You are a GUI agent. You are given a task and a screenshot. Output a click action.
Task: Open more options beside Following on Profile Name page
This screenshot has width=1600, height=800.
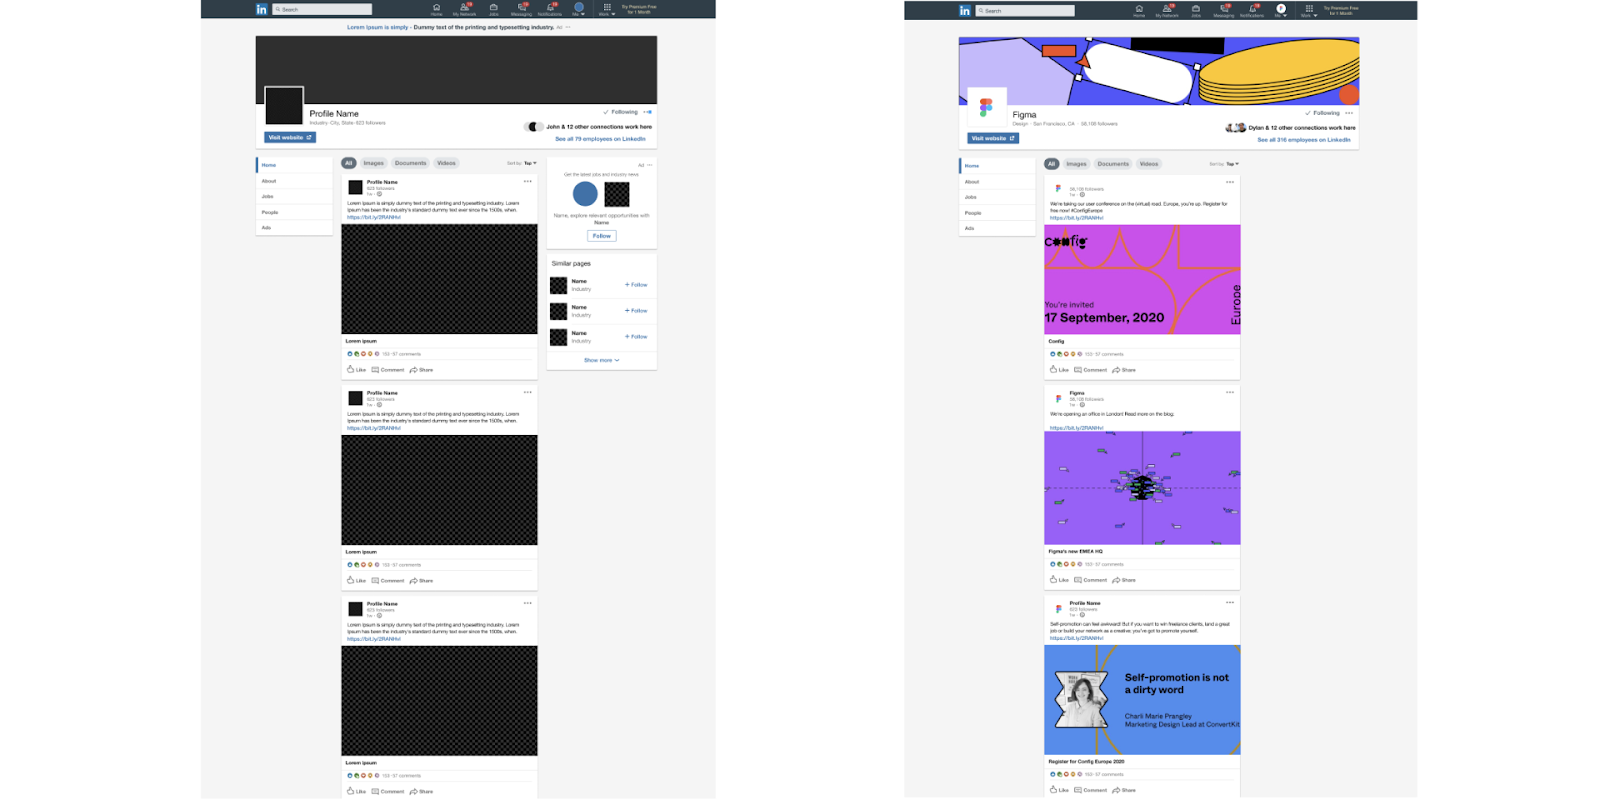coord(647,112)
